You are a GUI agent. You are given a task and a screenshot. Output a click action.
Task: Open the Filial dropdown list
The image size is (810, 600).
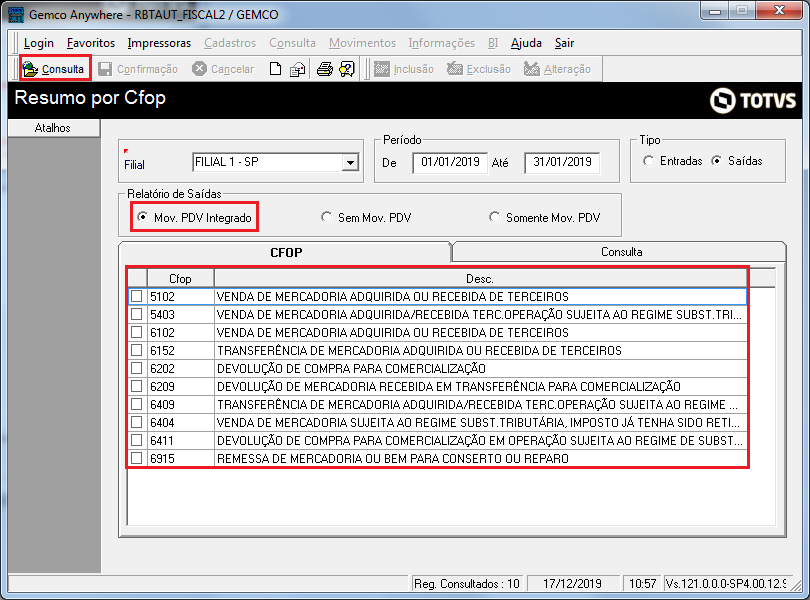(x=350, y=162)
